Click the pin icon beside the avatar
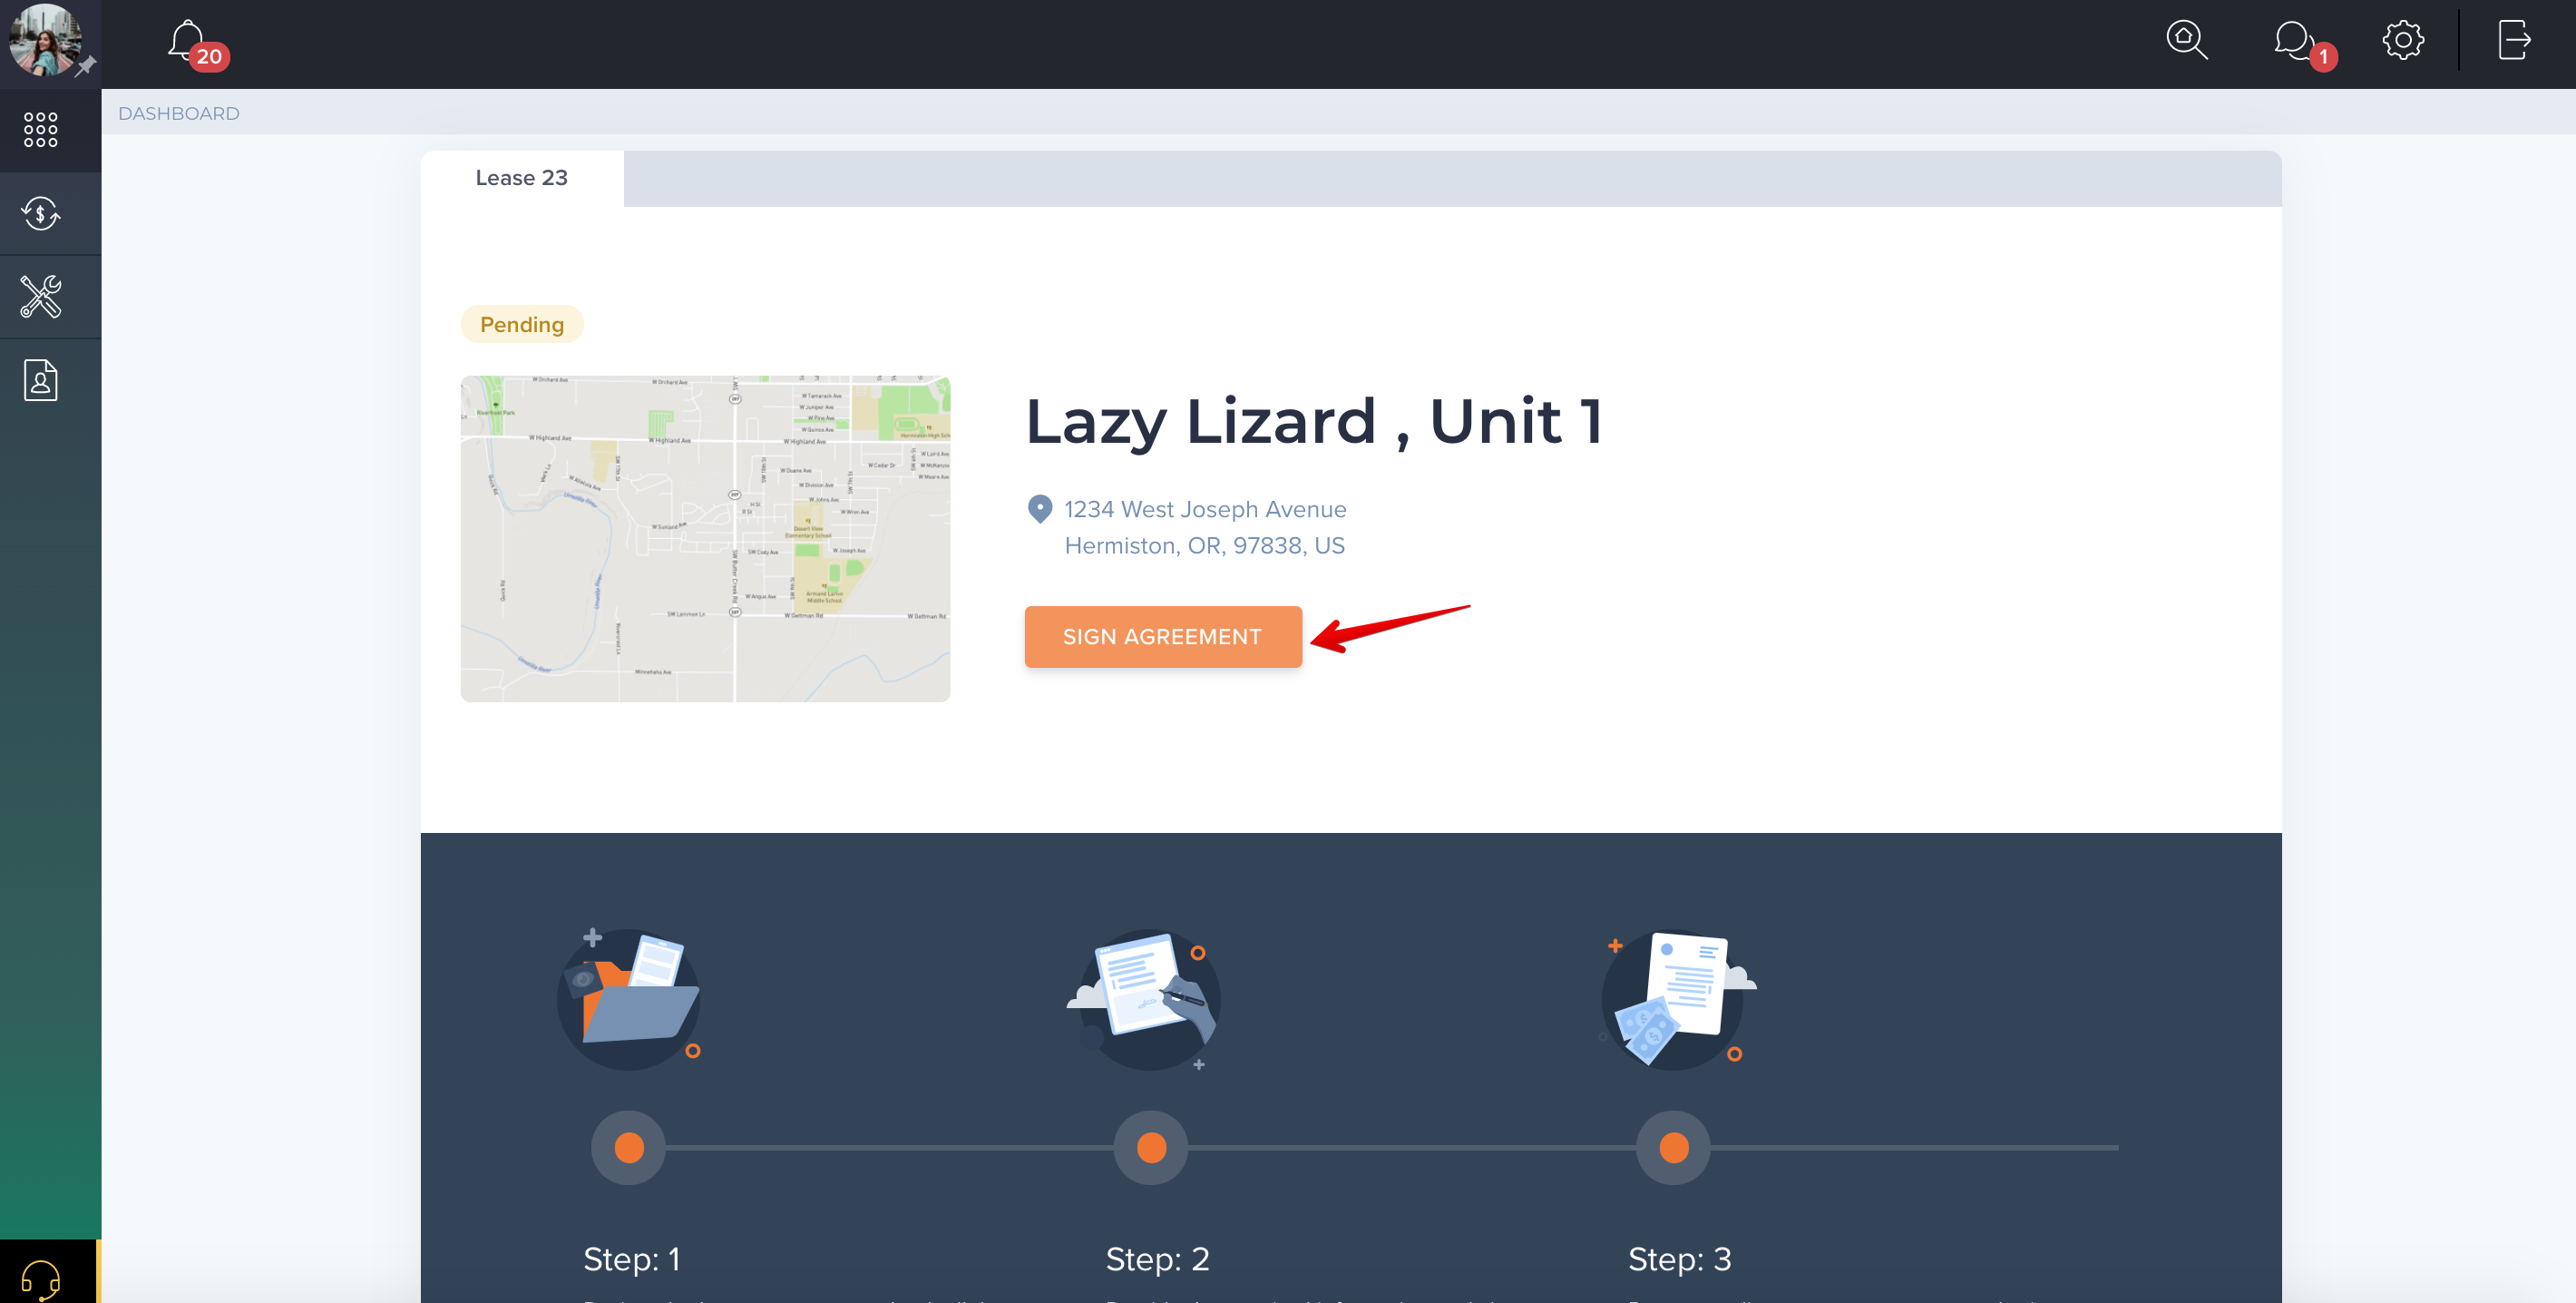 [86, 66]
